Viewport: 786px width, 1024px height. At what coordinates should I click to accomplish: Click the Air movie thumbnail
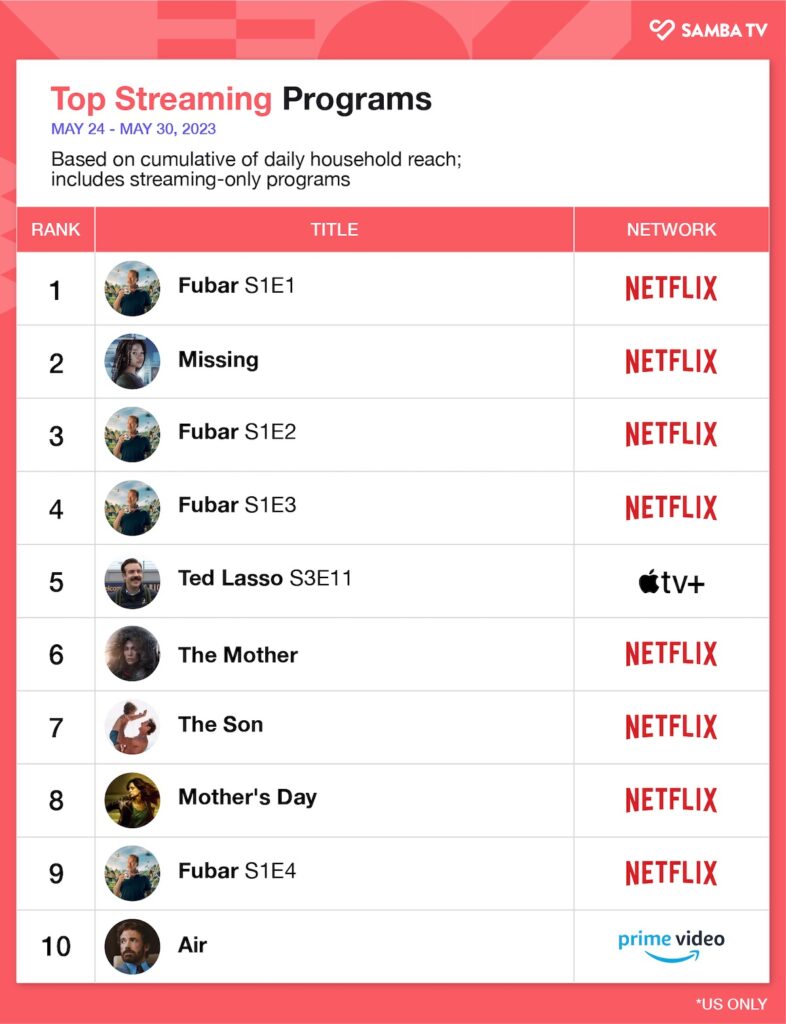132,946
